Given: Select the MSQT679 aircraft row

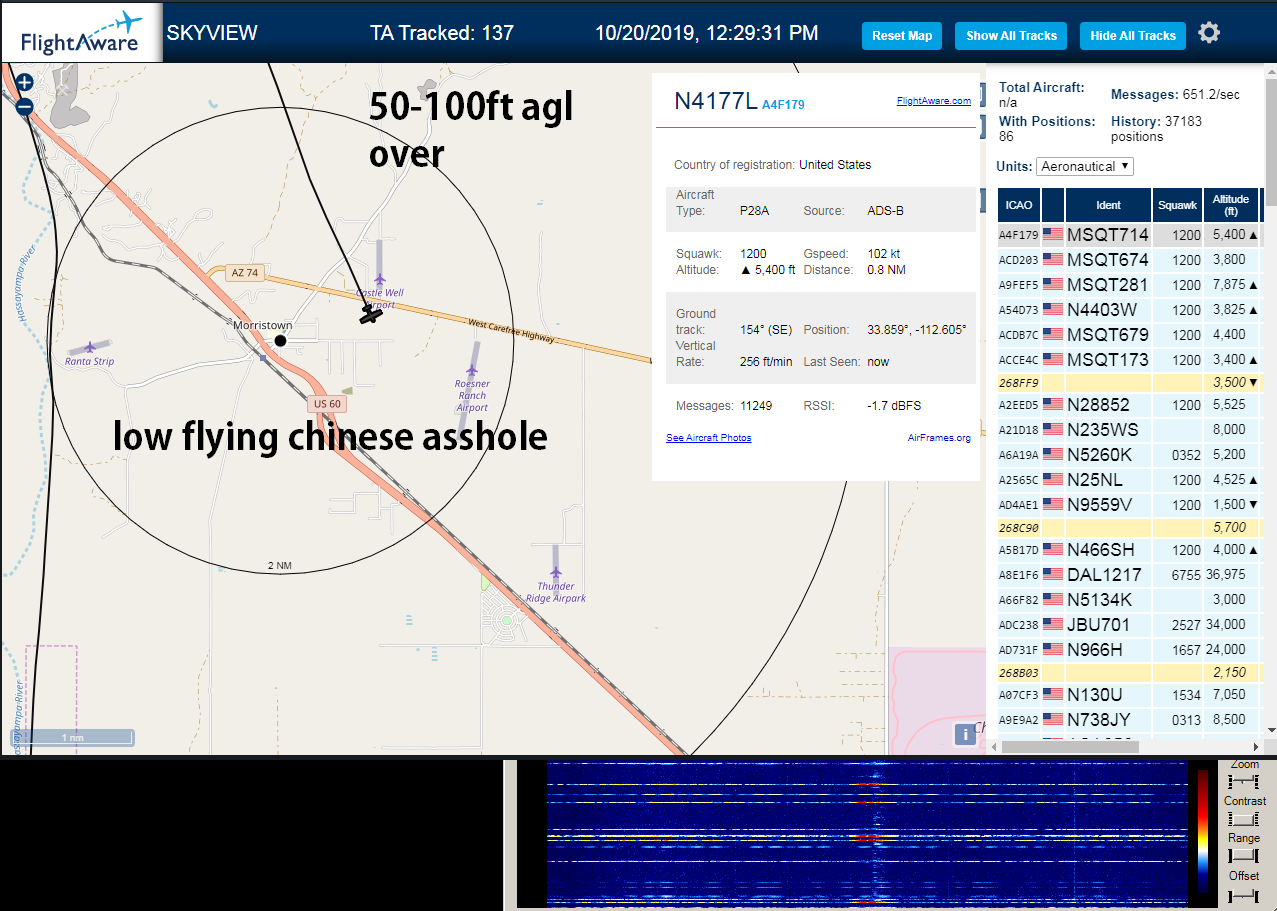Looking at the screenshot, I should (1129, 335).
